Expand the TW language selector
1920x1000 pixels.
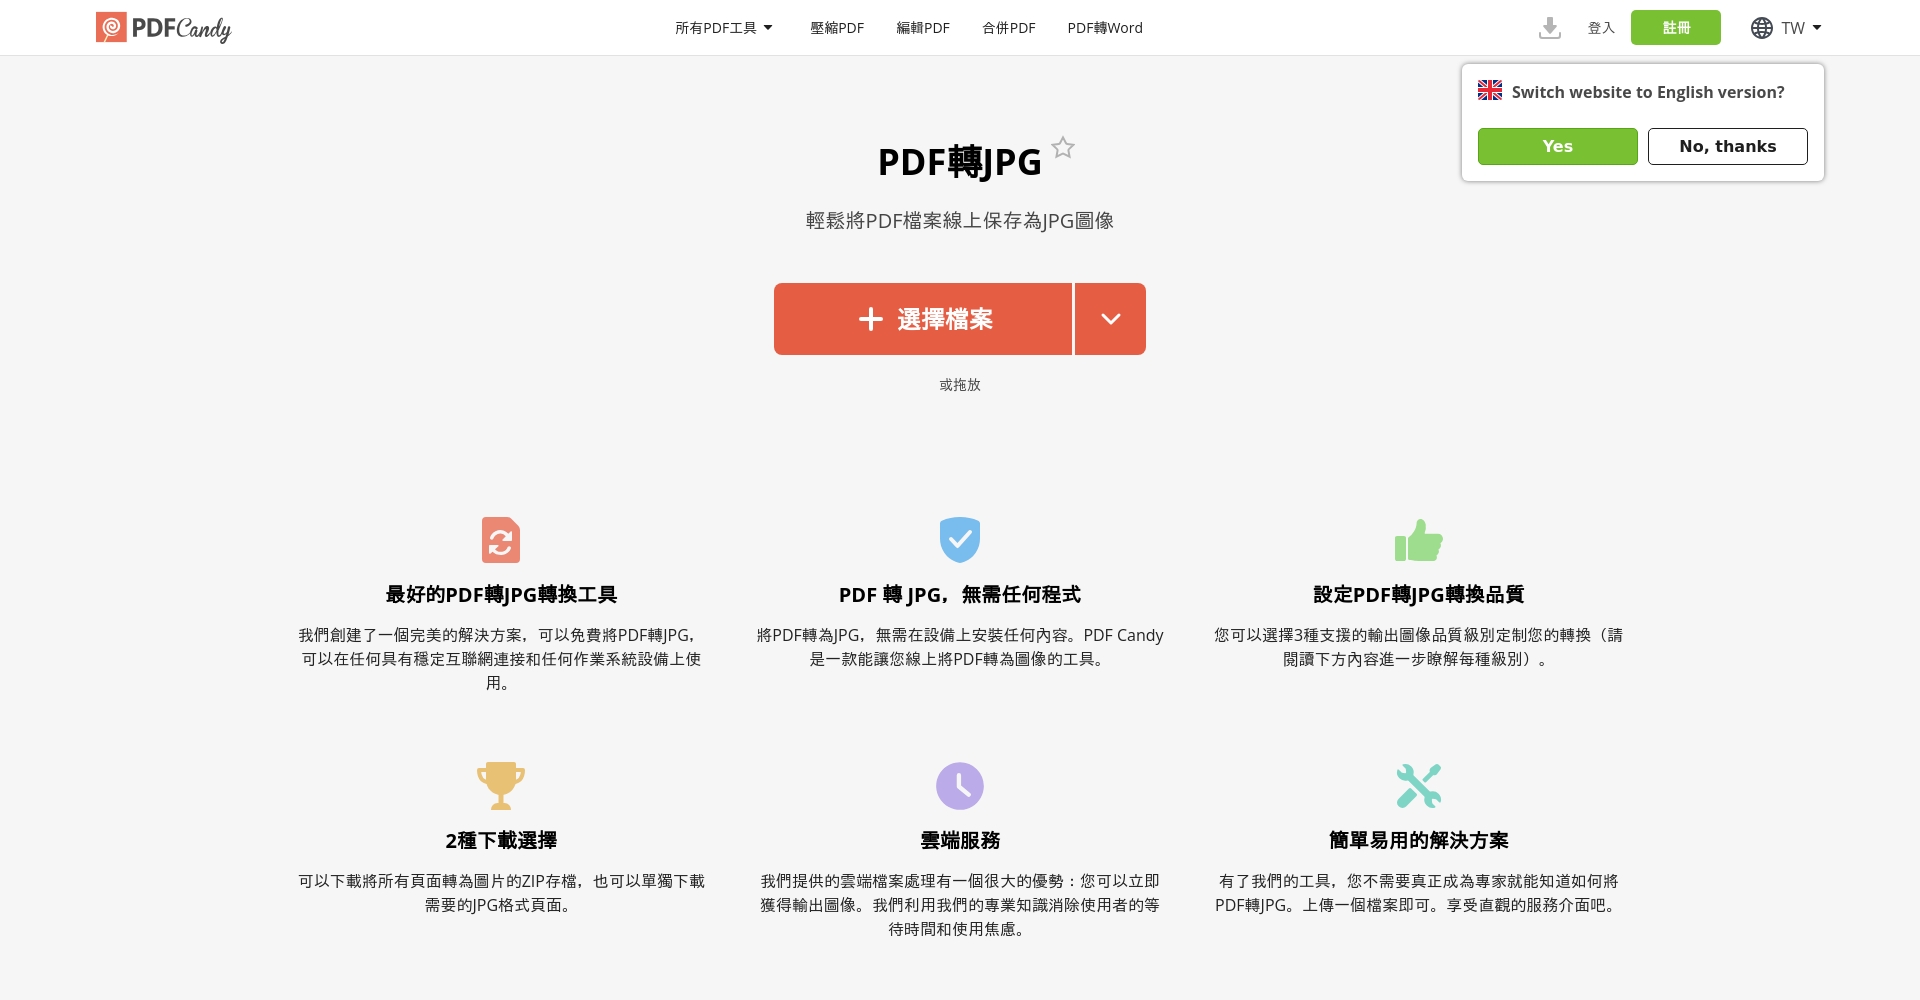pos(1795,27)
